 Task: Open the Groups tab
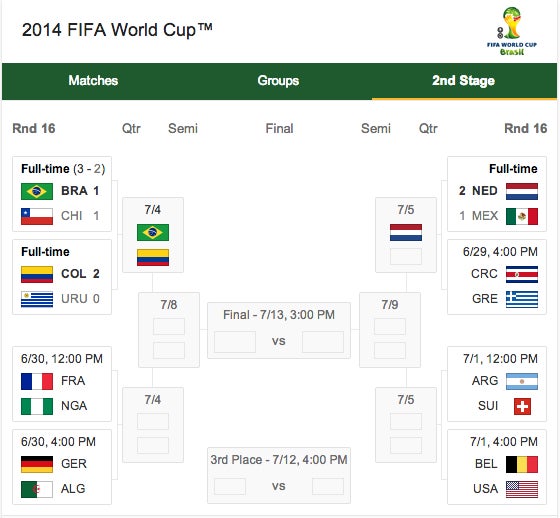coord(278,81)
